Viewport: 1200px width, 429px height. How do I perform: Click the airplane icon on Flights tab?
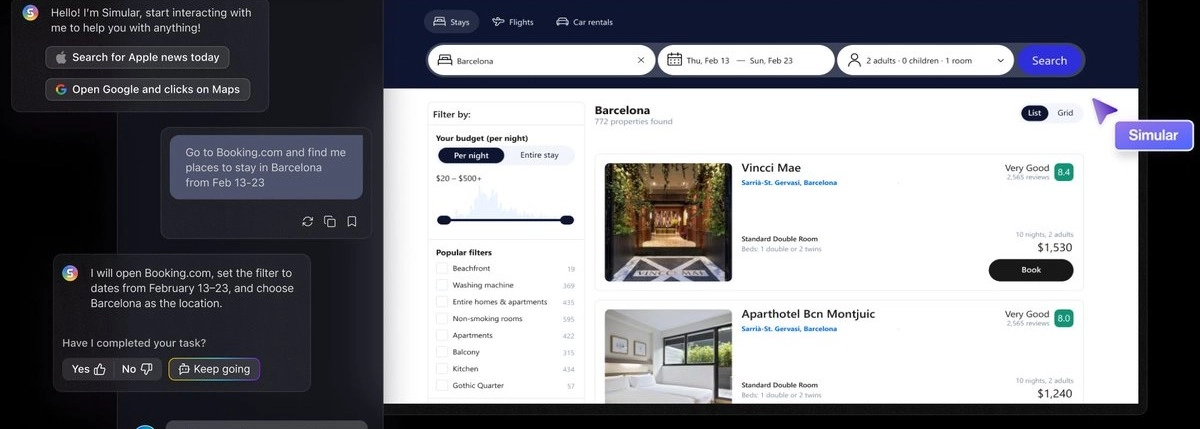click(x=498, y=22)
